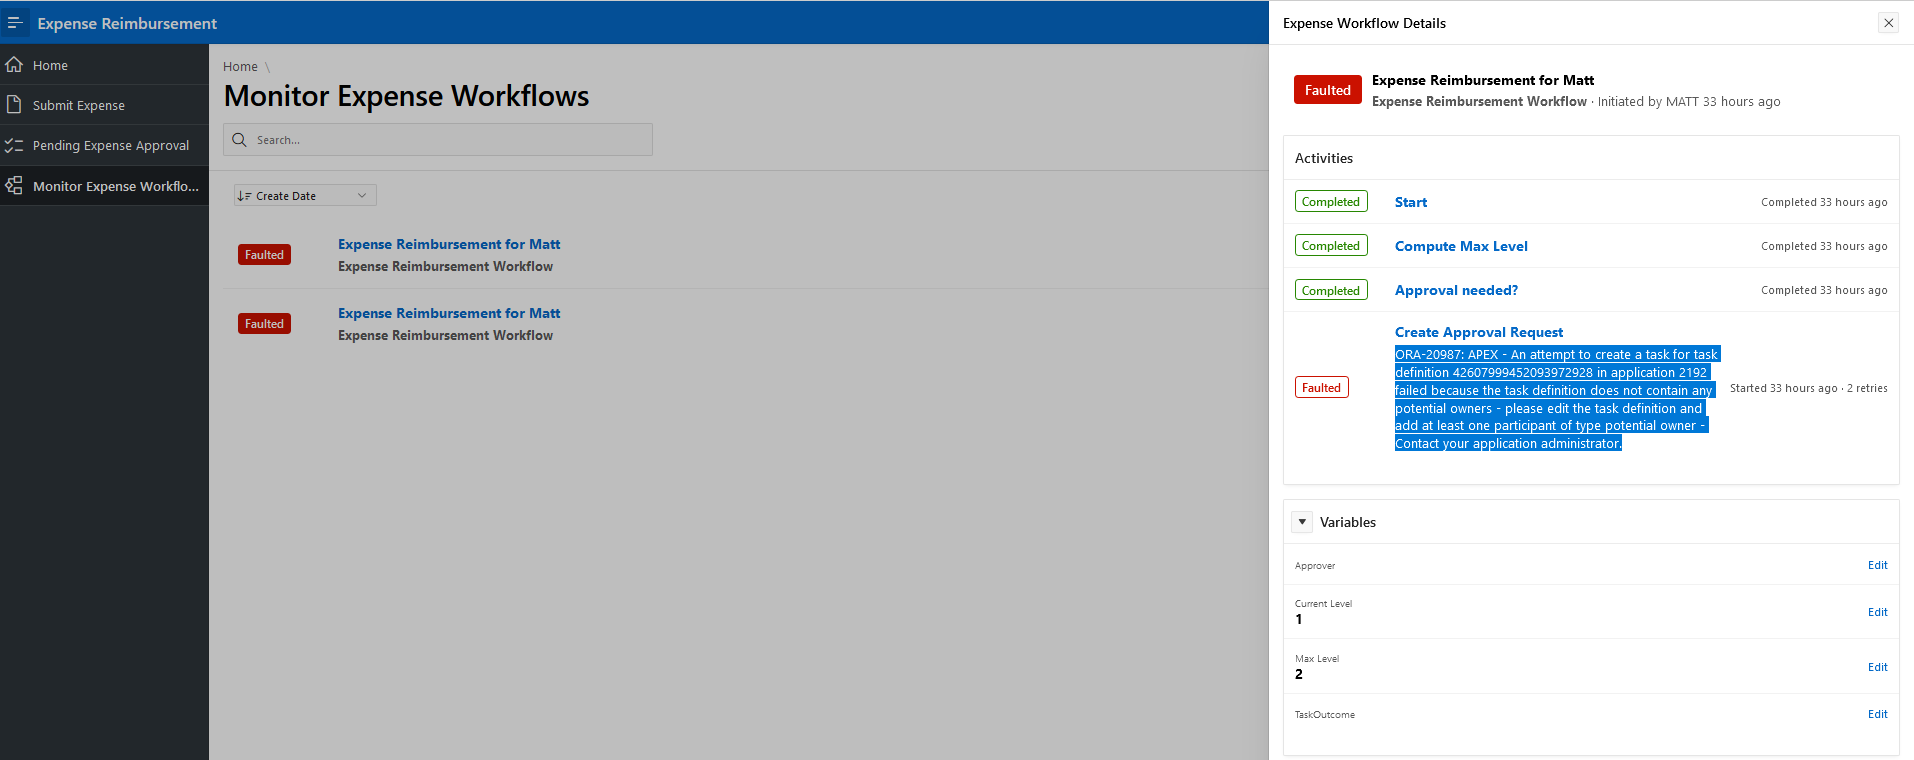Click the Monitor Expense Workflows page heading

click(406, 96)
